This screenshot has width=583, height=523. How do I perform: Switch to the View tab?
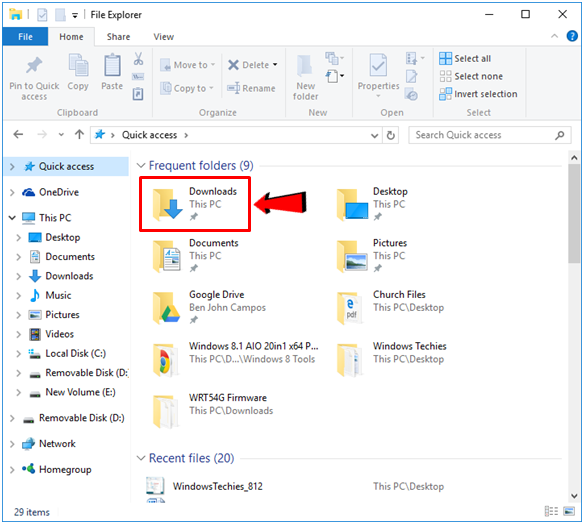[x=164, y=36]
